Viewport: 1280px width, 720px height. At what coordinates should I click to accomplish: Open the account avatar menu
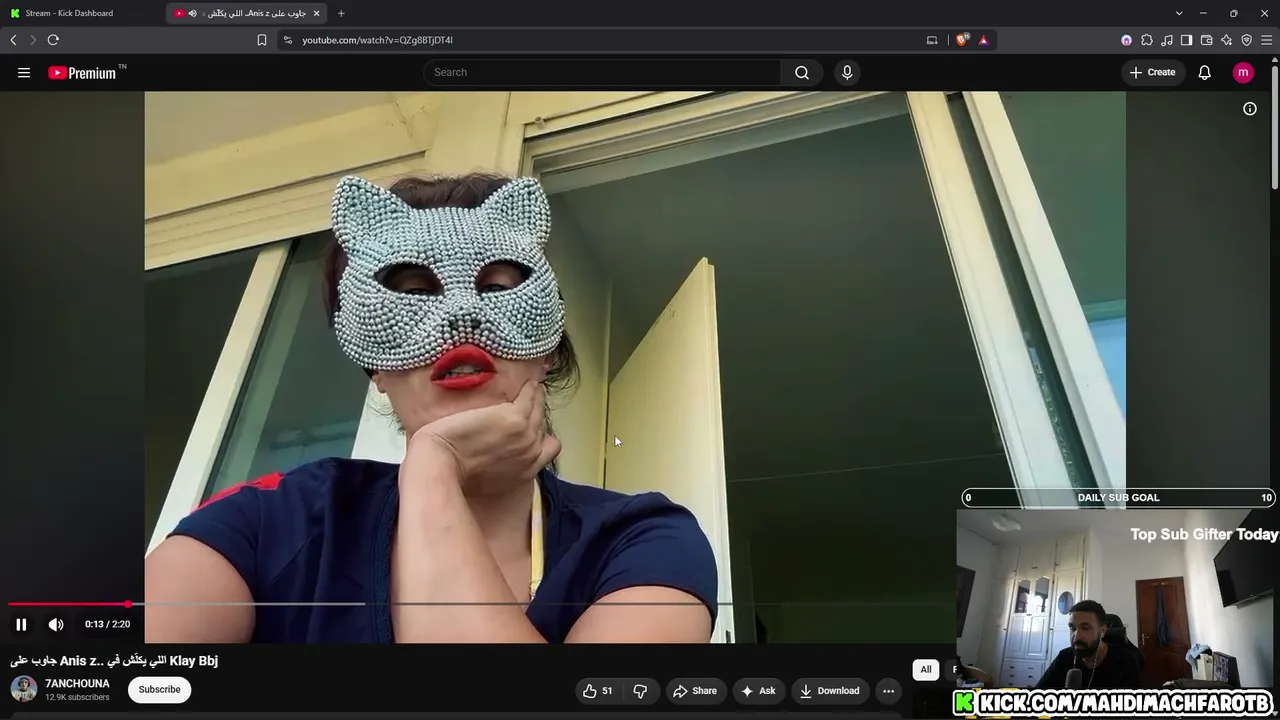click(x=1243, y=72)
